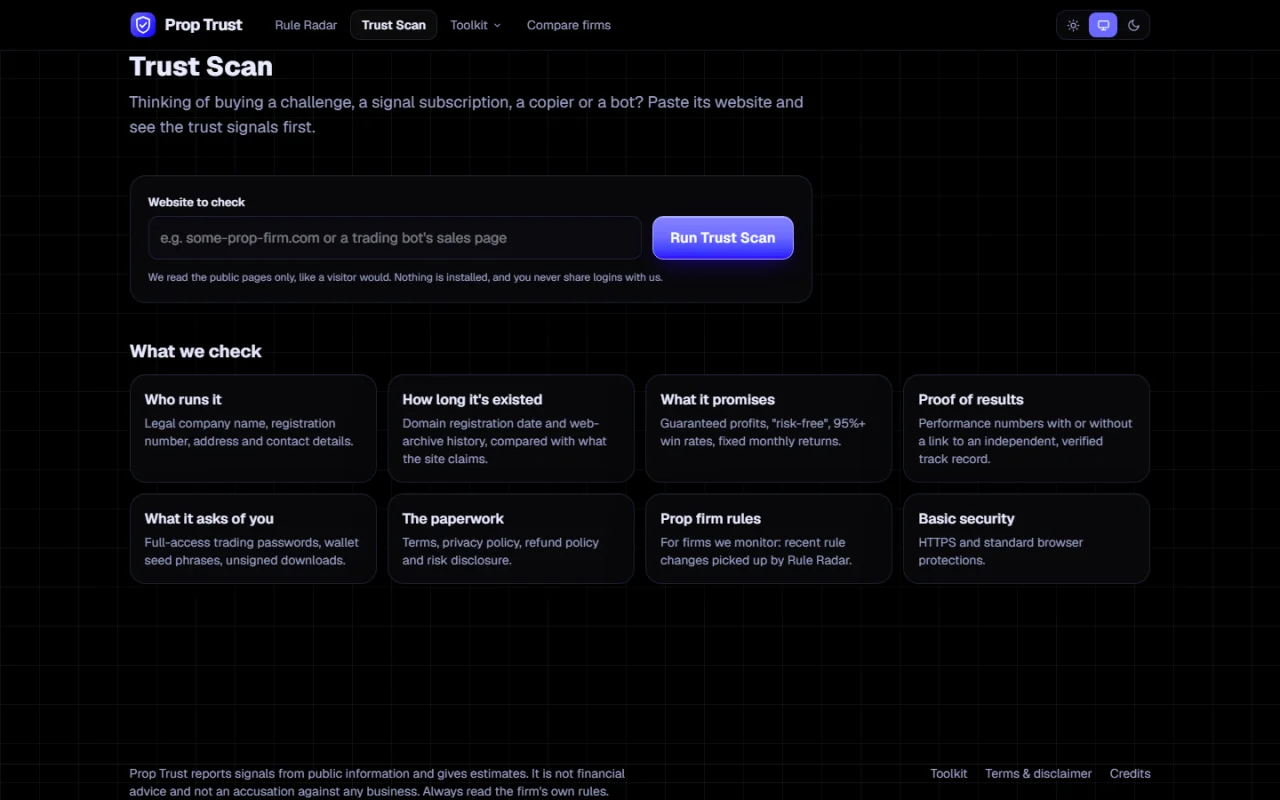The image size is (1280, 800).
Task: Select system theme monitor icon
Action: coord(1103,25)
